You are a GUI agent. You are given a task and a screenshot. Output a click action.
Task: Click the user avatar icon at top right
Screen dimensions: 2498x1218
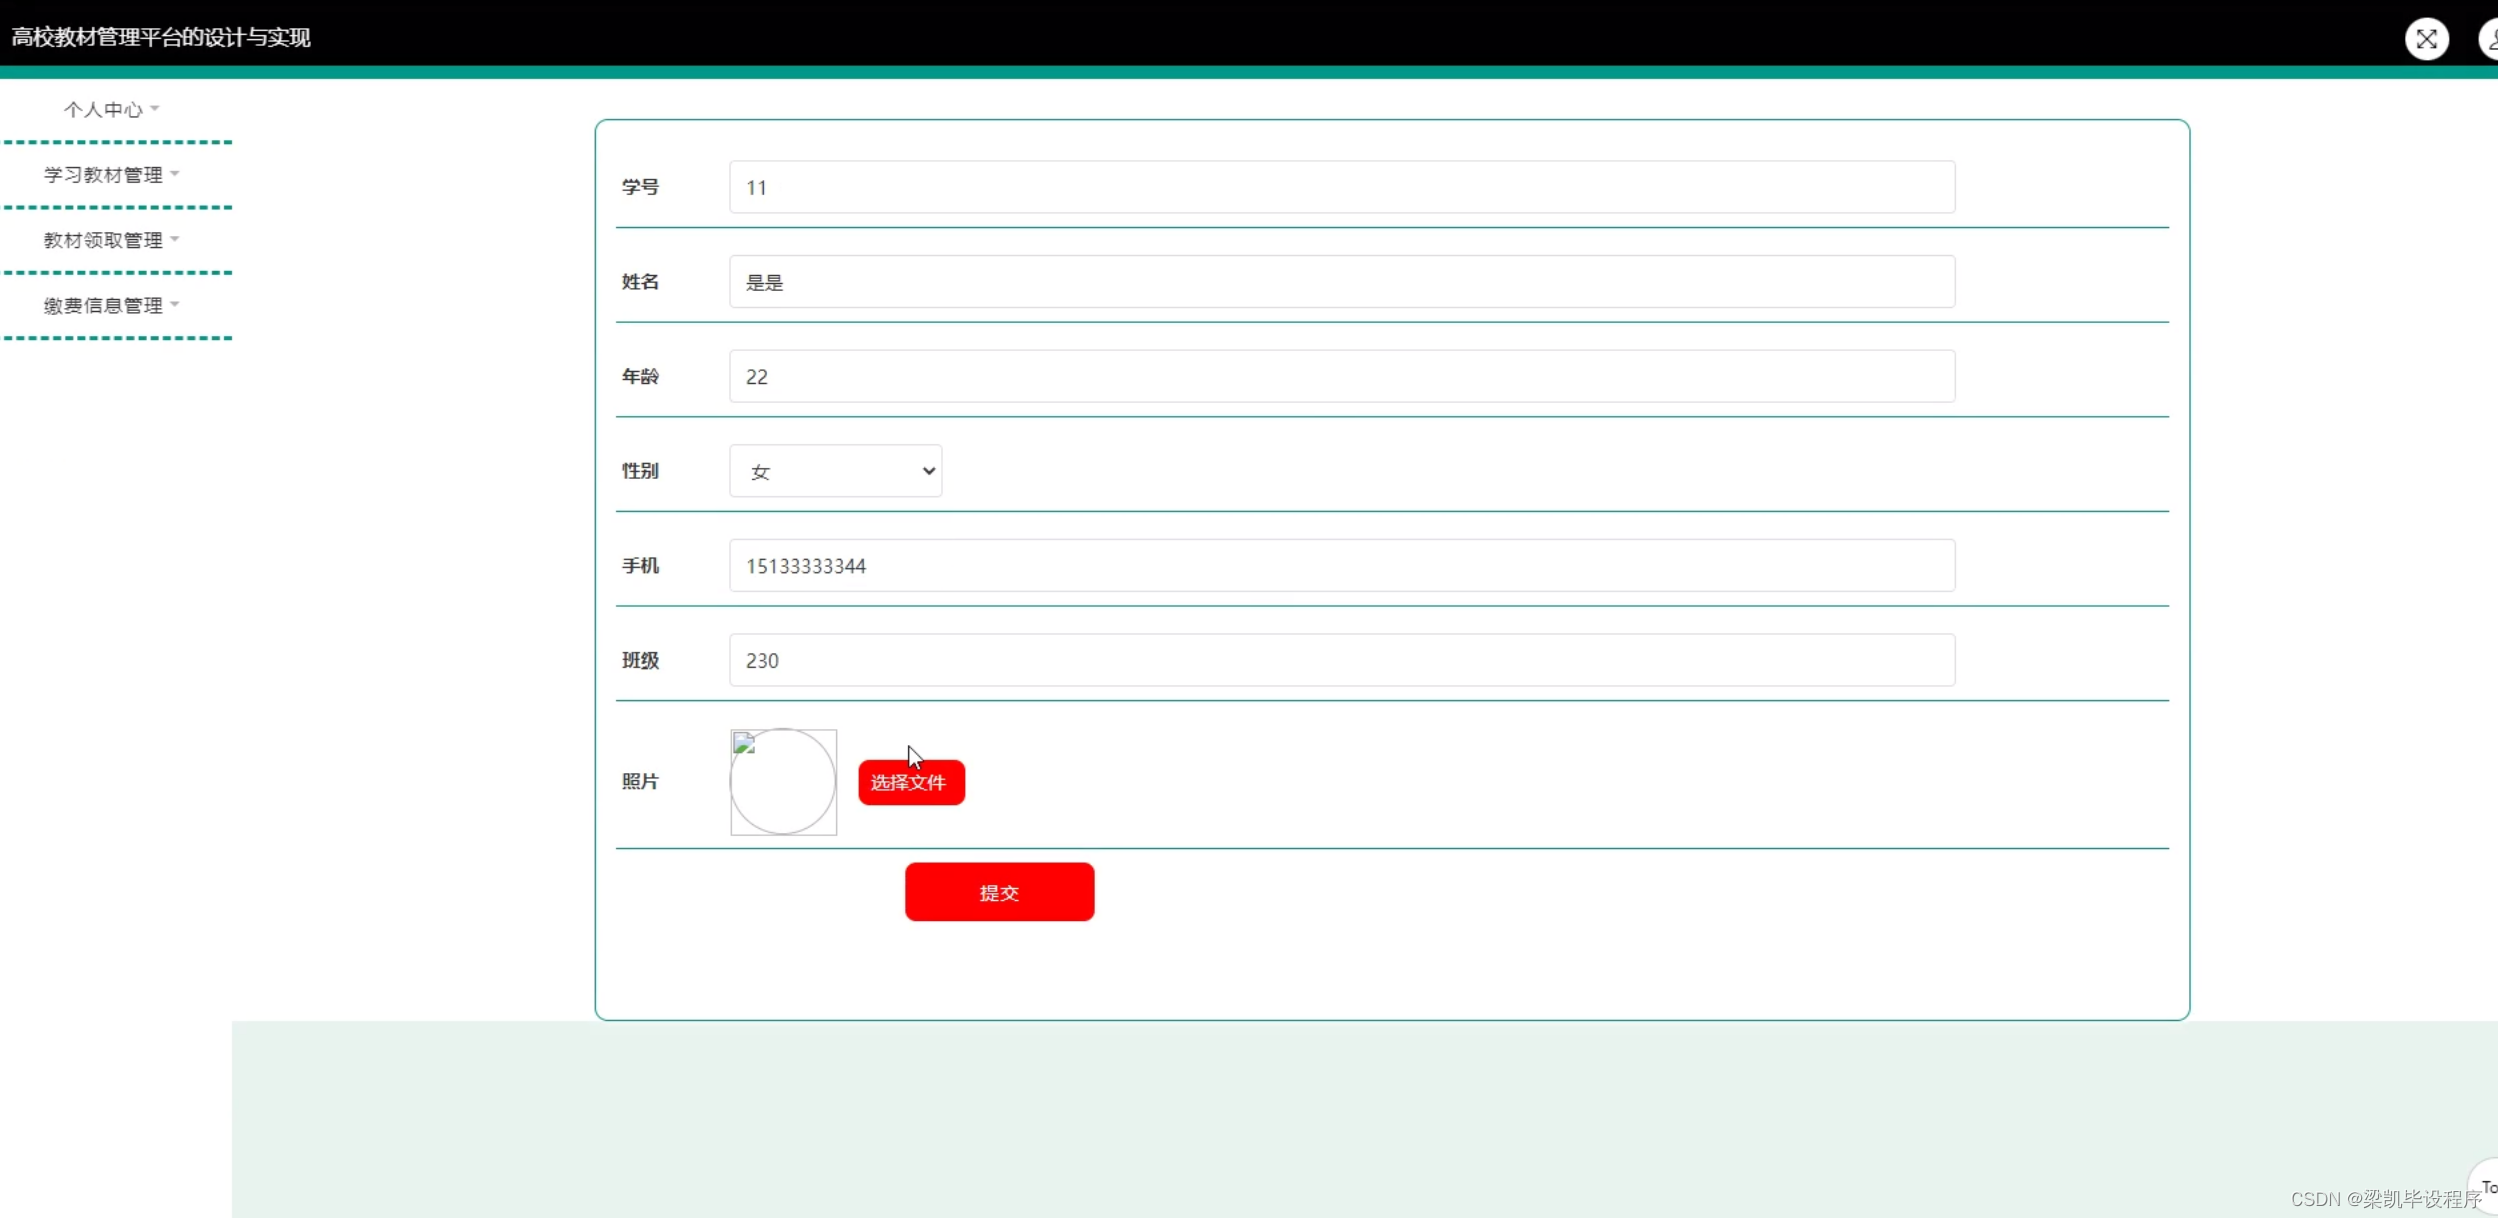click(x=2489, y=39)
